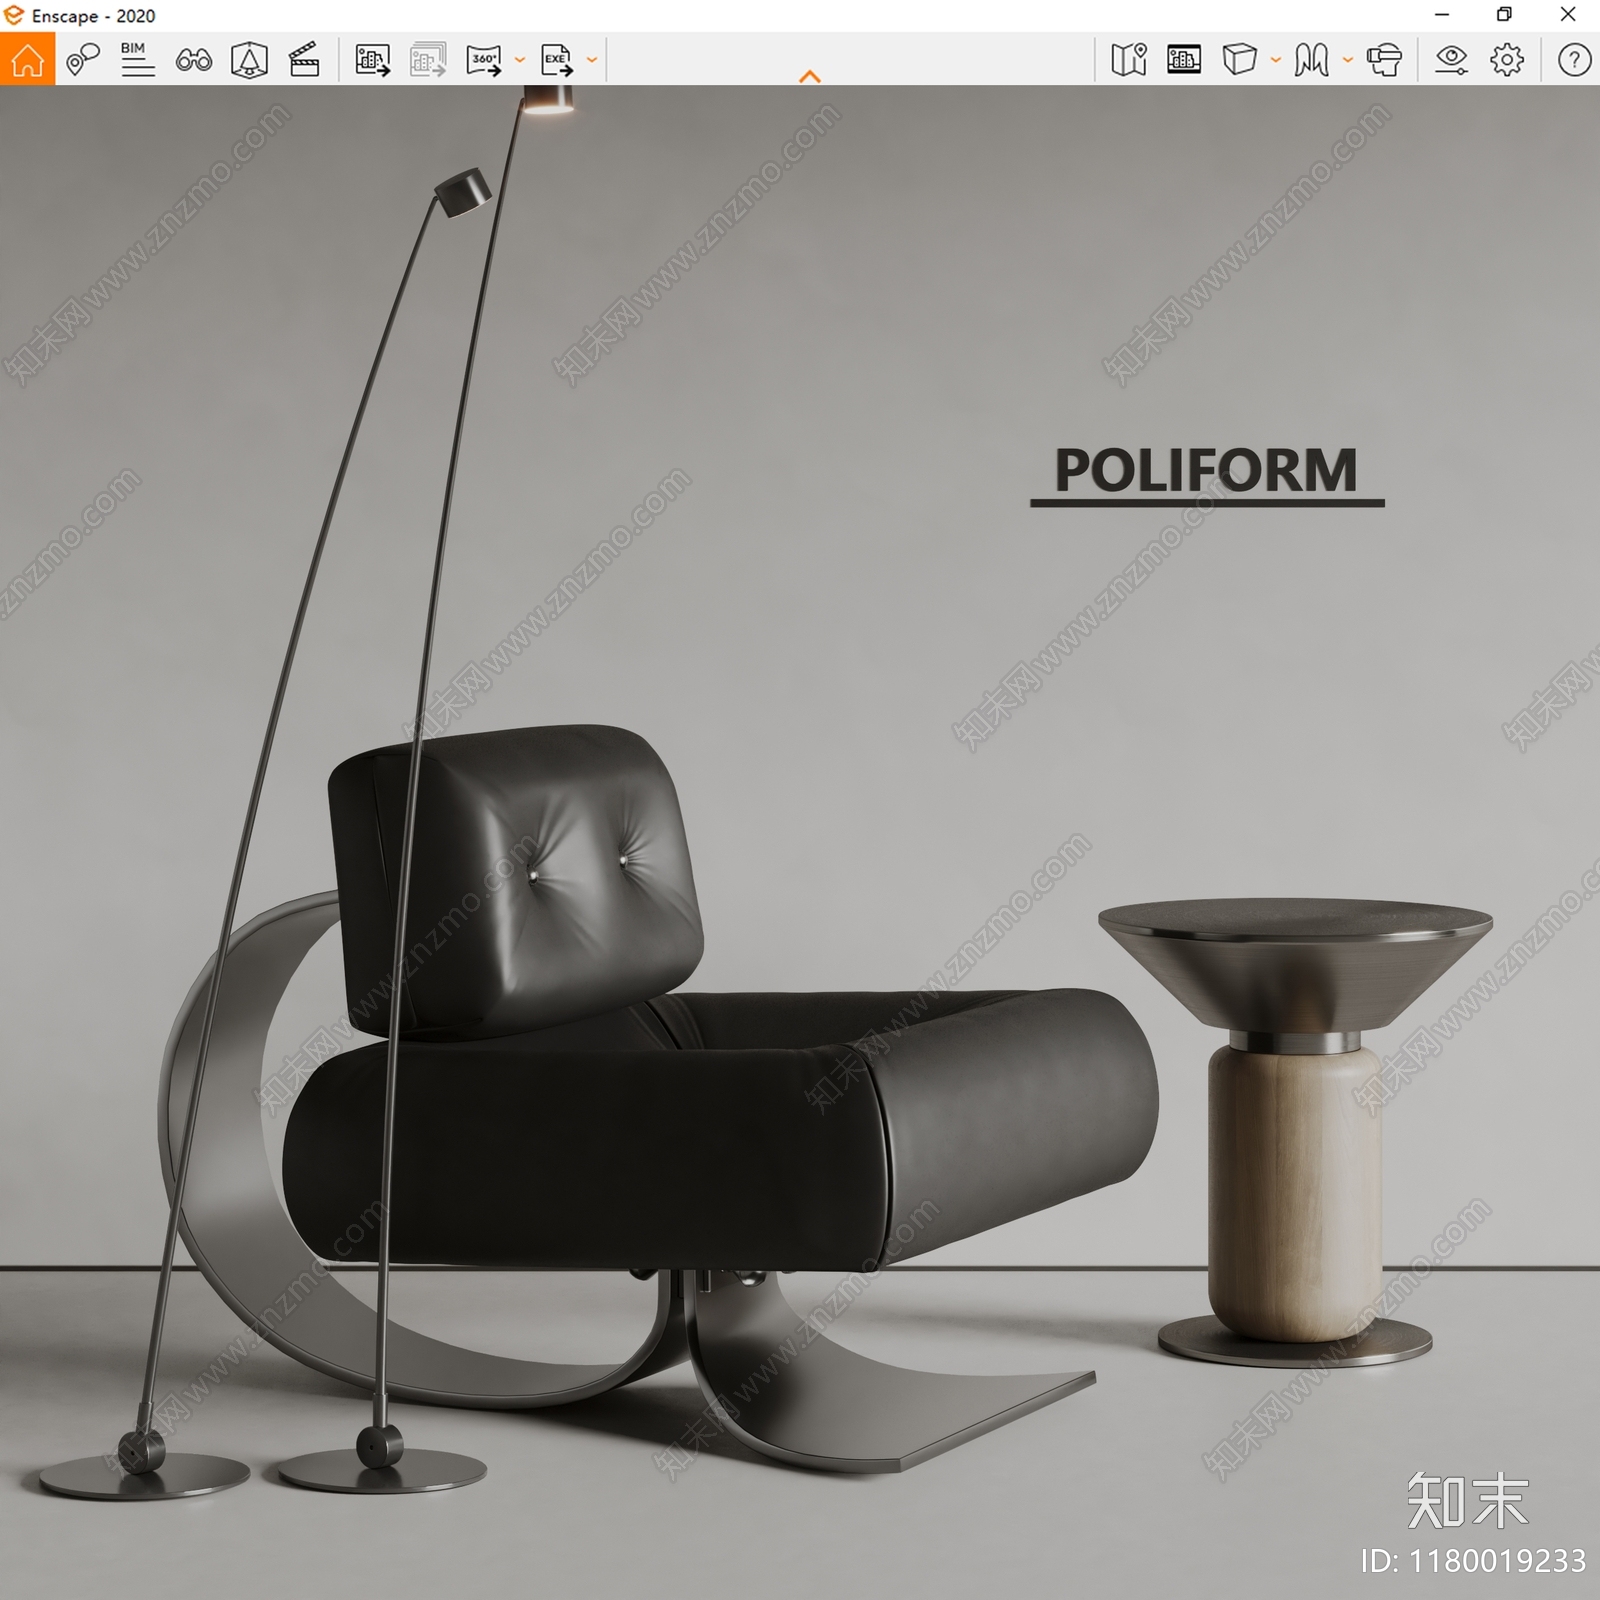Expand the fly mode dropdown arrow
This screenshot has height=1600, width=1600.
1347,60
